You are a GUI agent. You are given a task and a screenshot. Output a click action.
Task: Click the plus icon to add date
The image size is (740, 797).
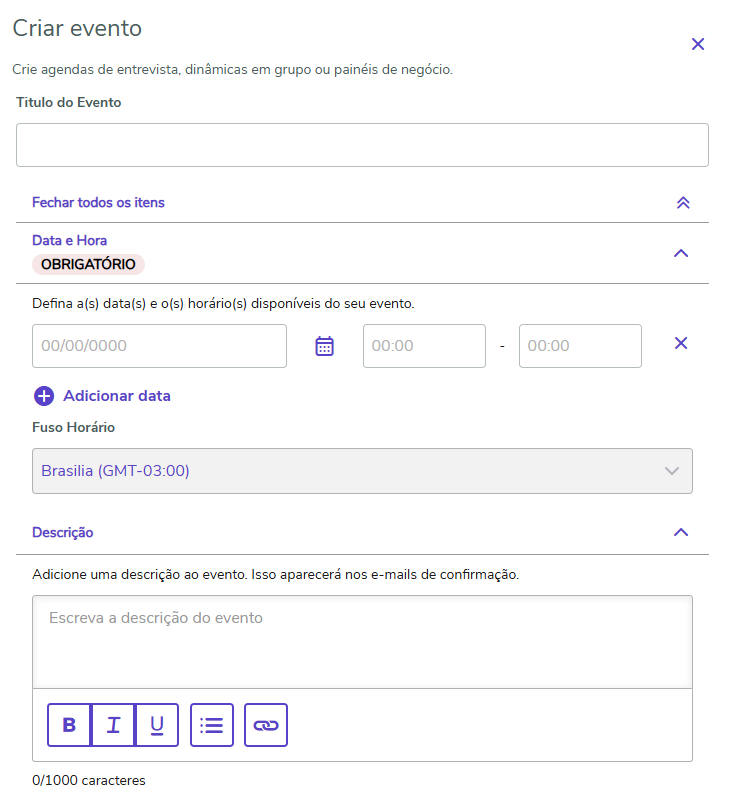tap(44, 396)
